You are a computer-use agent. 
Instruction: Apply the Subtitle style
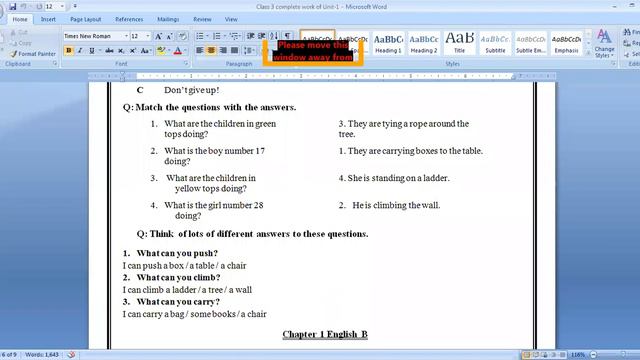[x=495, y=43]
